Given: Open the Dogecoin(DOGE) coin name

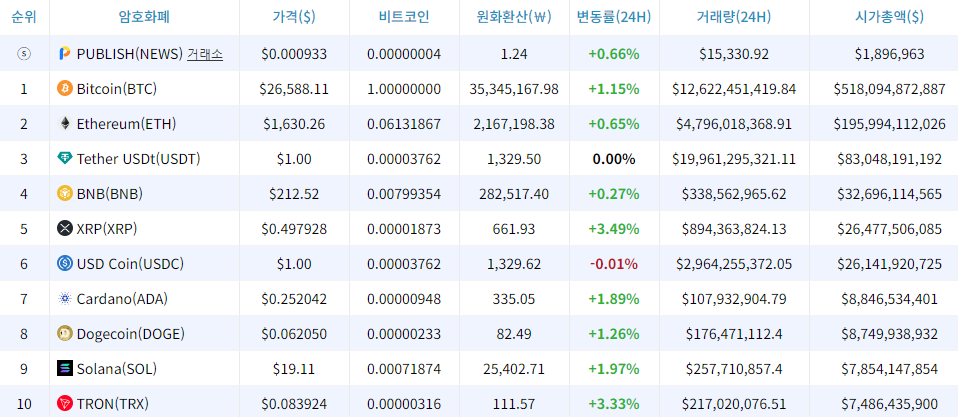Looking at the screenshot, I should point(131,334).
